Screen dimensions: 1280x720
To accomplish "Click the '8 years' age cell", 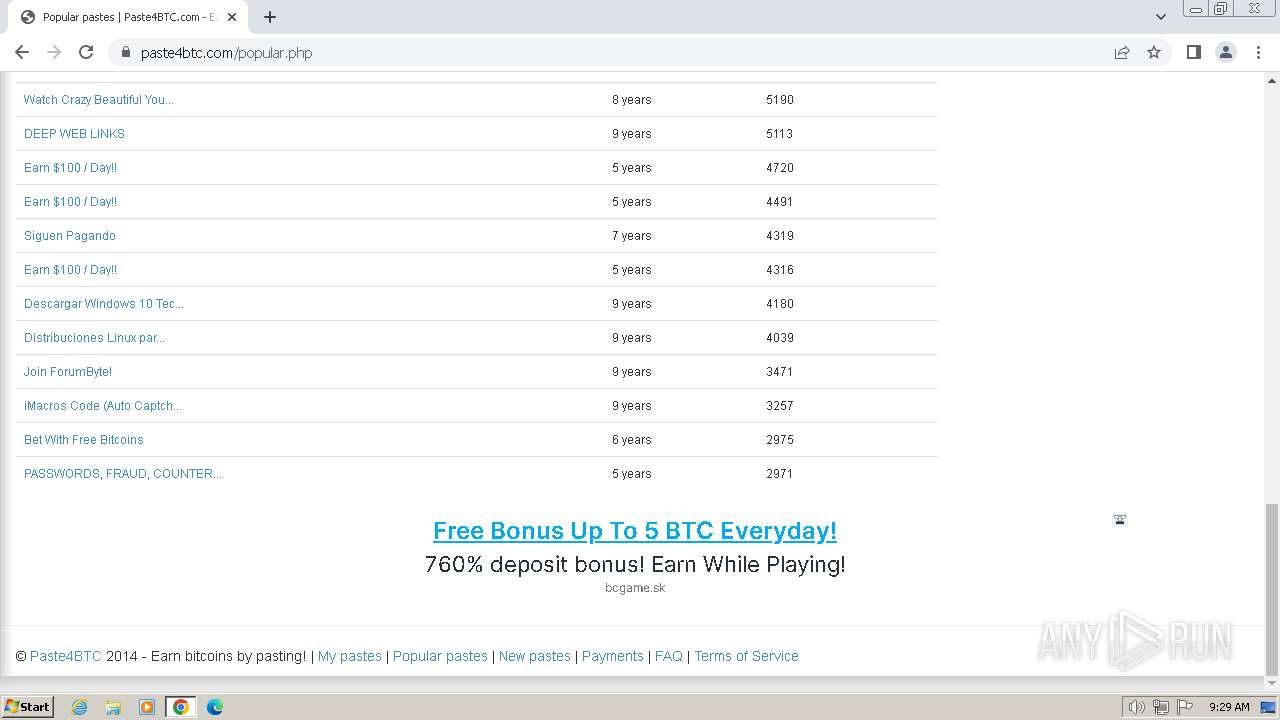I will (632, 100).
